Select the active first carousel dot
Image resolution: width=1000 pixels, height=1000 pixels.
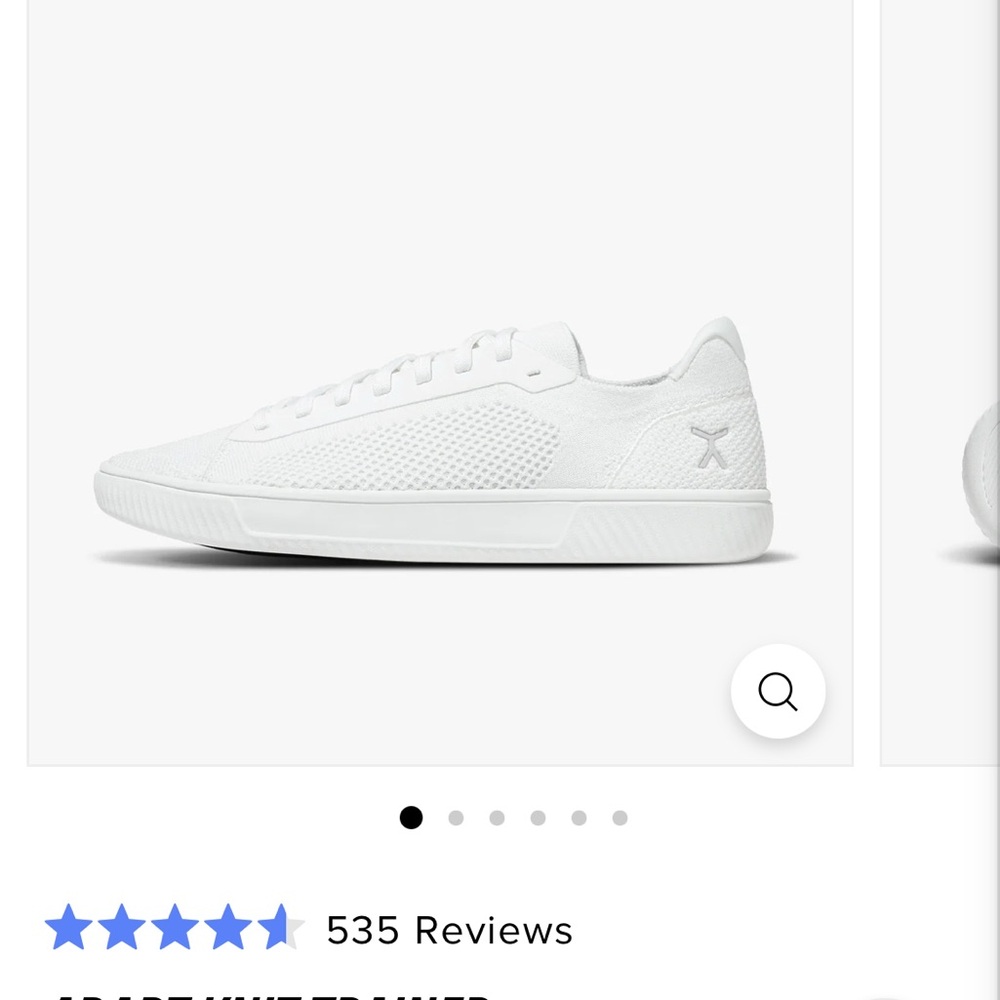click(410, 818)
